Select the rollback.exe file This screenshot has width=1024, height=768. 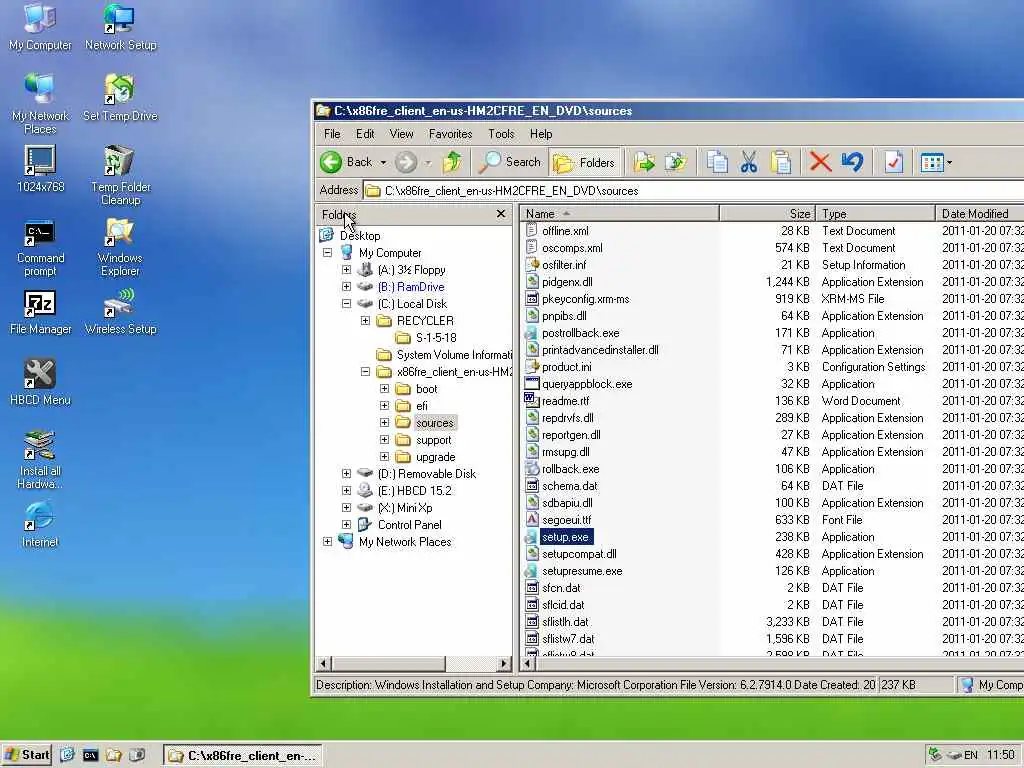click(570, 469)
